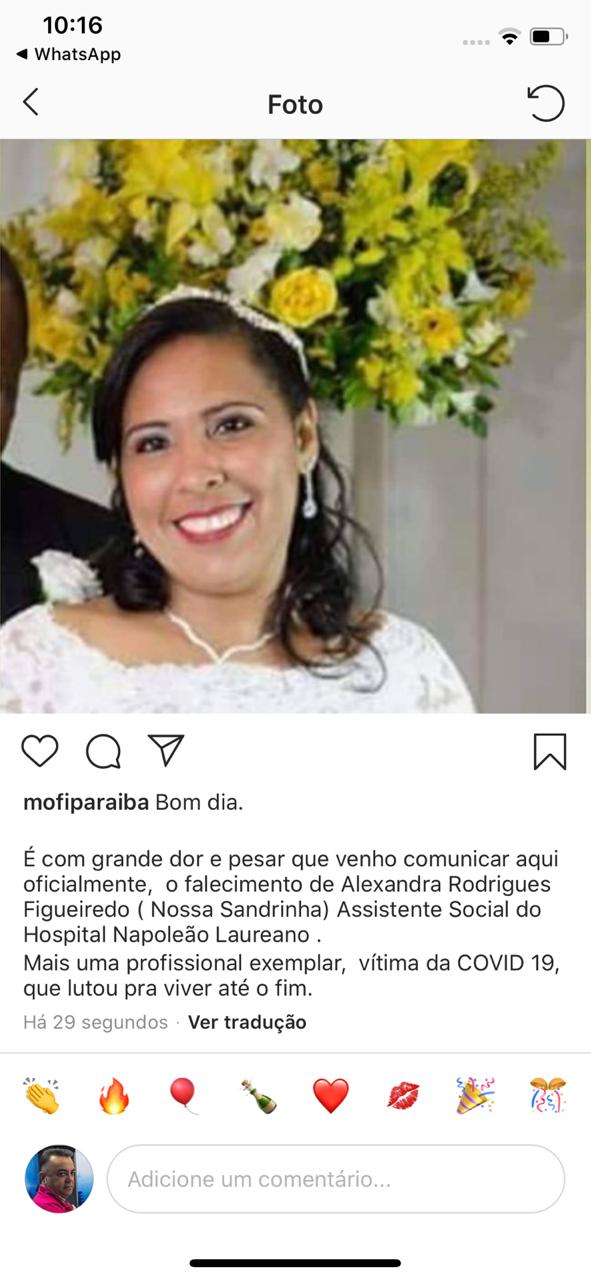The image size is (591, 1280).
Task: Insert party popper emoji
Action: 475,1097
